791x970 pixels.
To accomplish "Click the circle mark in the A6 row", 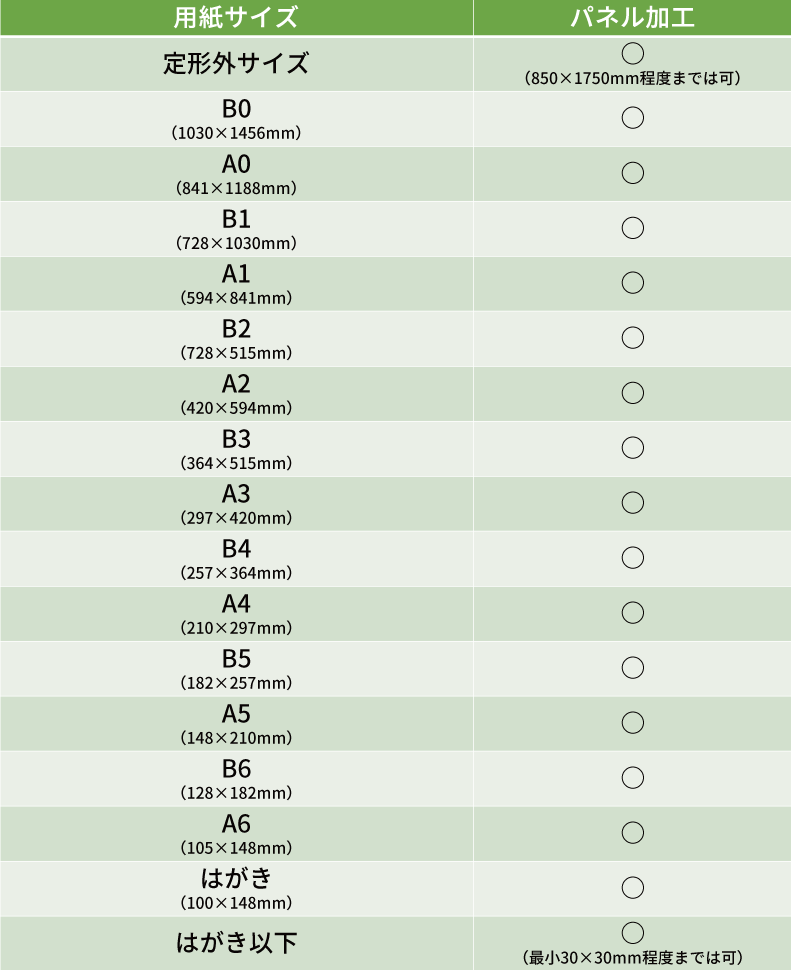I will click(x=632, y=833).
